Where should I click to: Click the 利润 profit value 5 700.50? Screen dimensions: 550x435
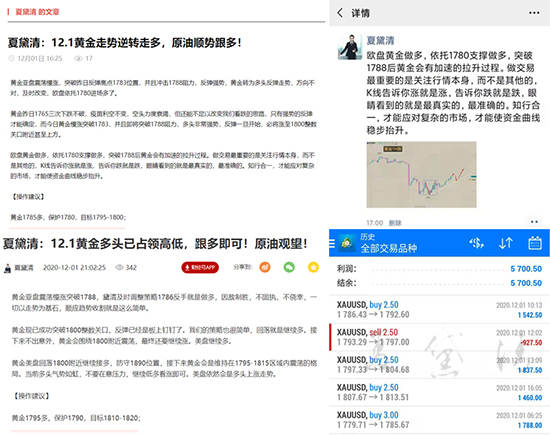tap(526, 269)
